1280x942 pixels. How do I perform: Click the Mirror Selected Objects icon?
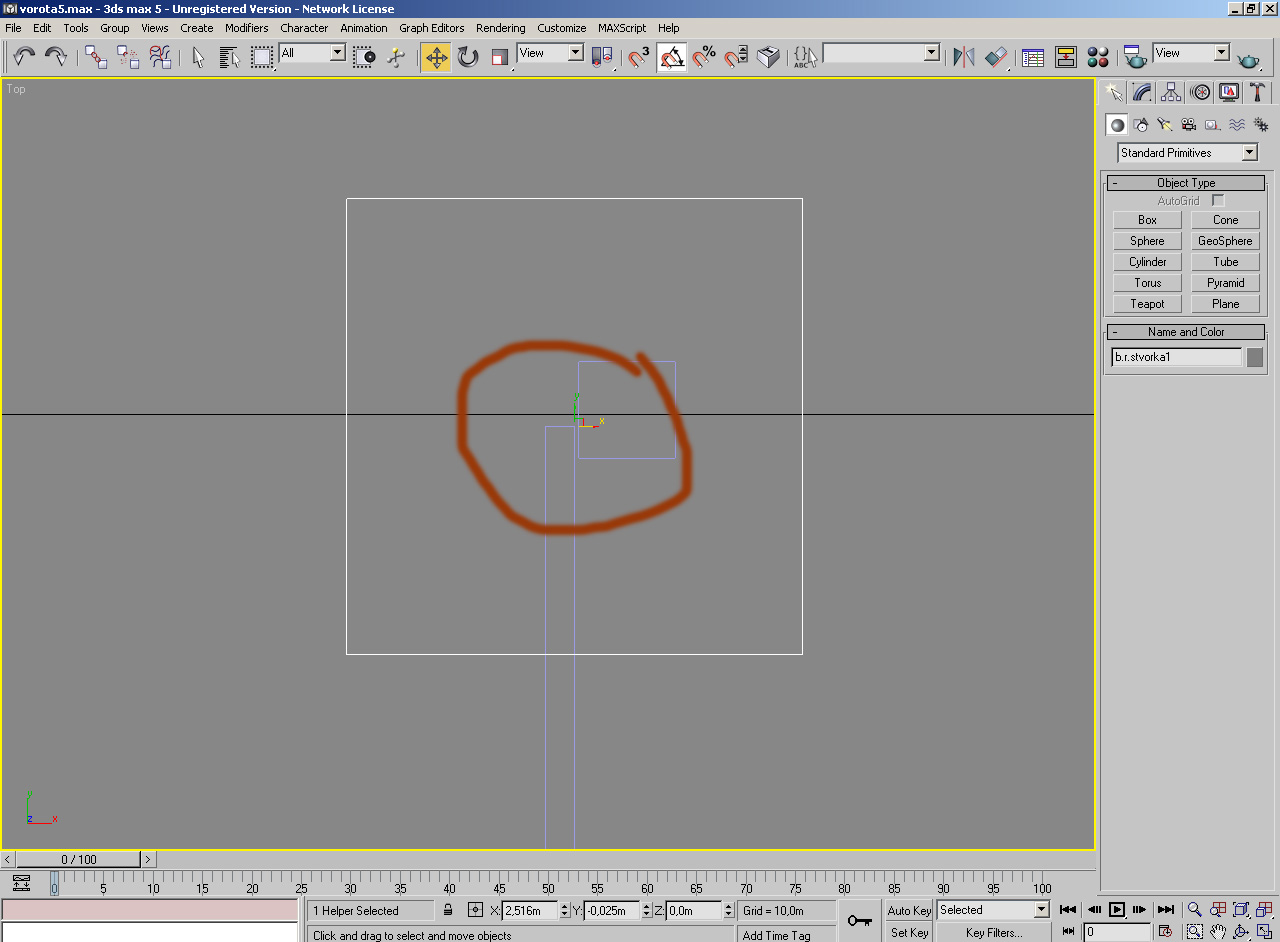click(964, 57)
